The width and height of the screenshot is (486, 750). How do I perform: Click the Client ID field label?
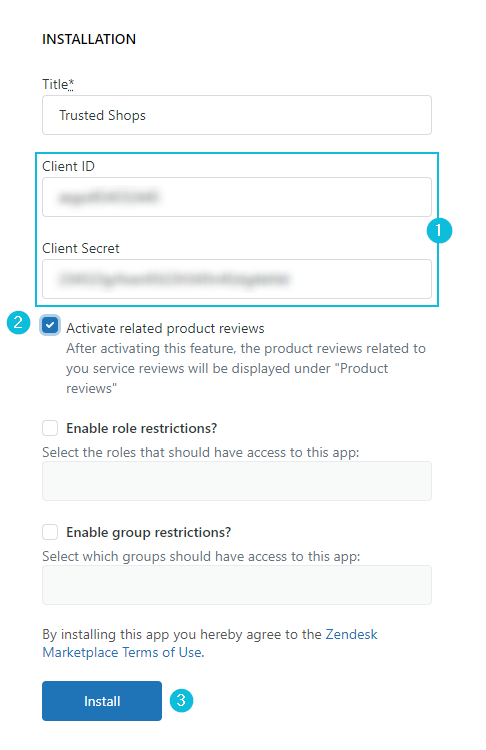click(68, 166)
